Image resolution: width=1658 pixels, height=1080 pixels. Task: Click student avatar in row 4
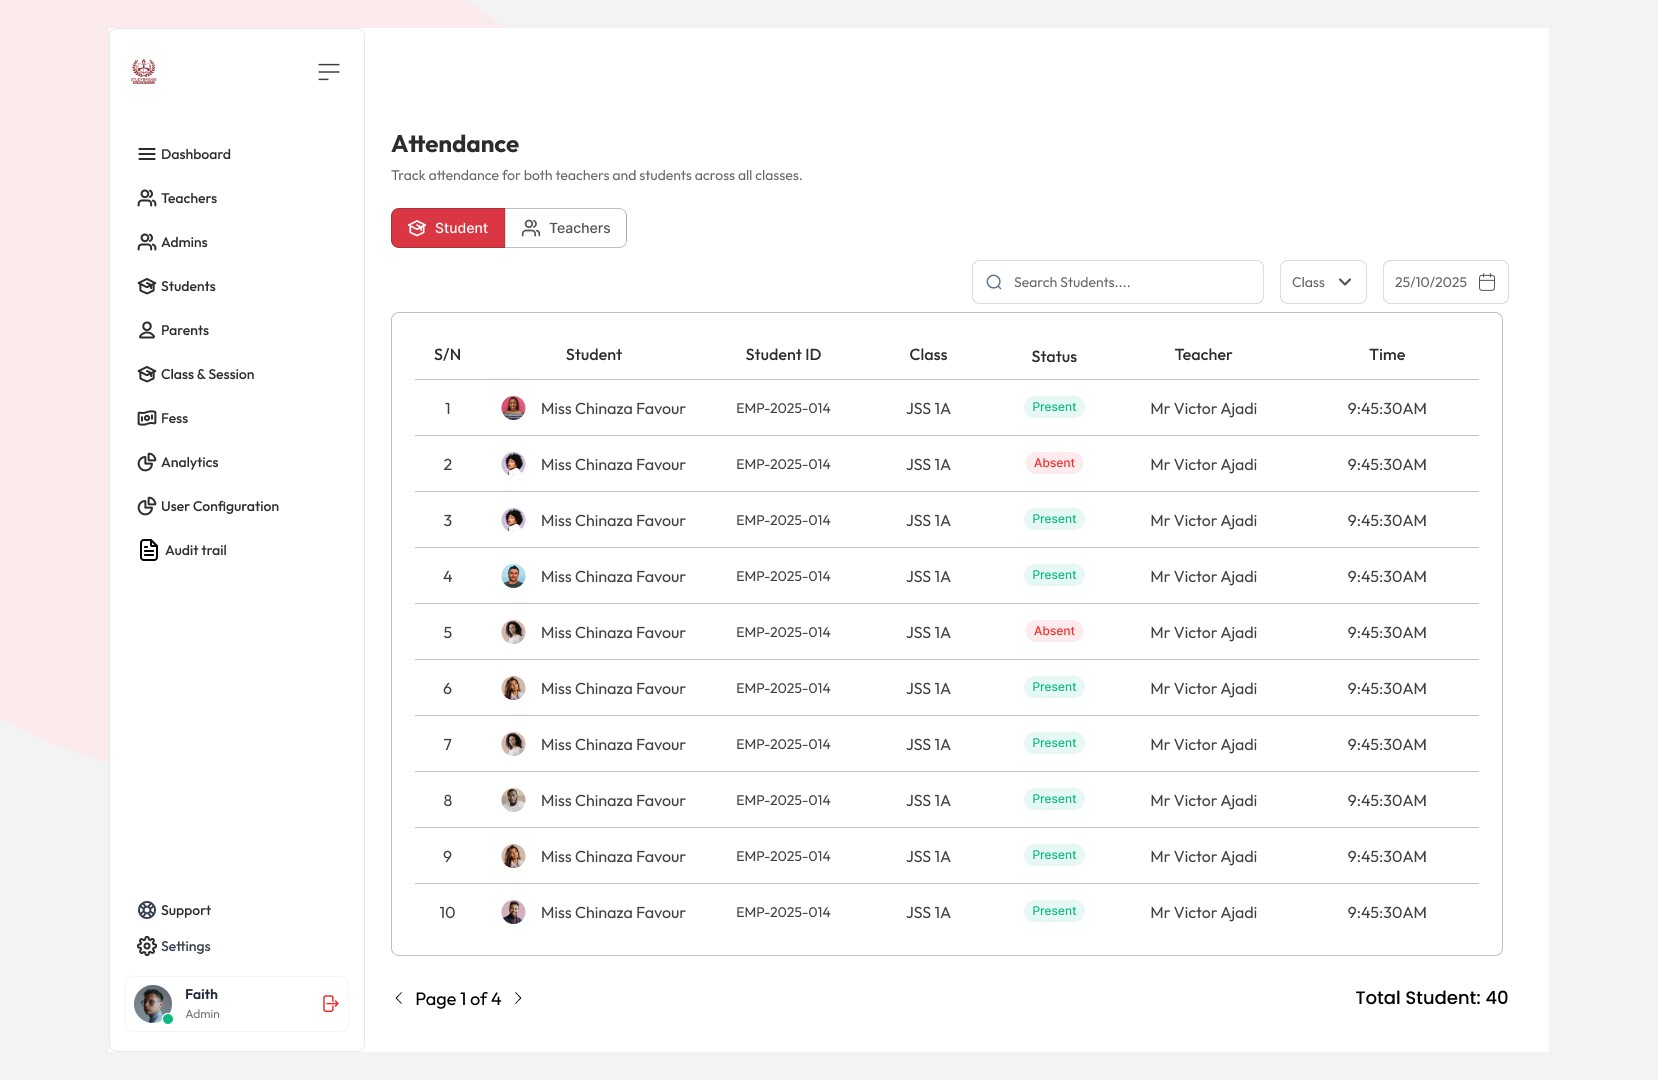[513, 576]
